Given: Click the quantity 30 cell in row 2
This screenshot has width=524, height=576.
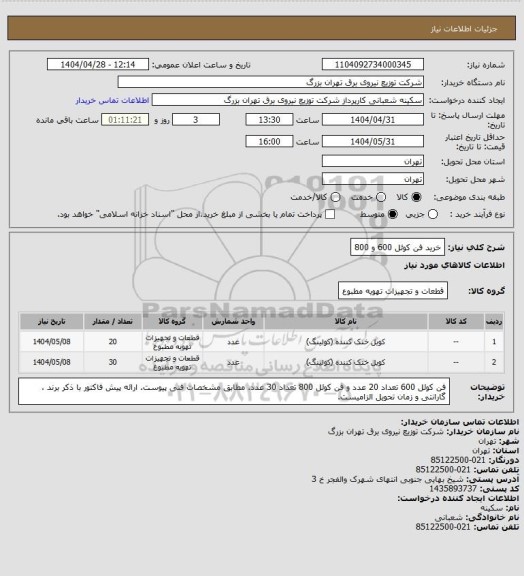Looking at the screenshot, I should point(113,362).
